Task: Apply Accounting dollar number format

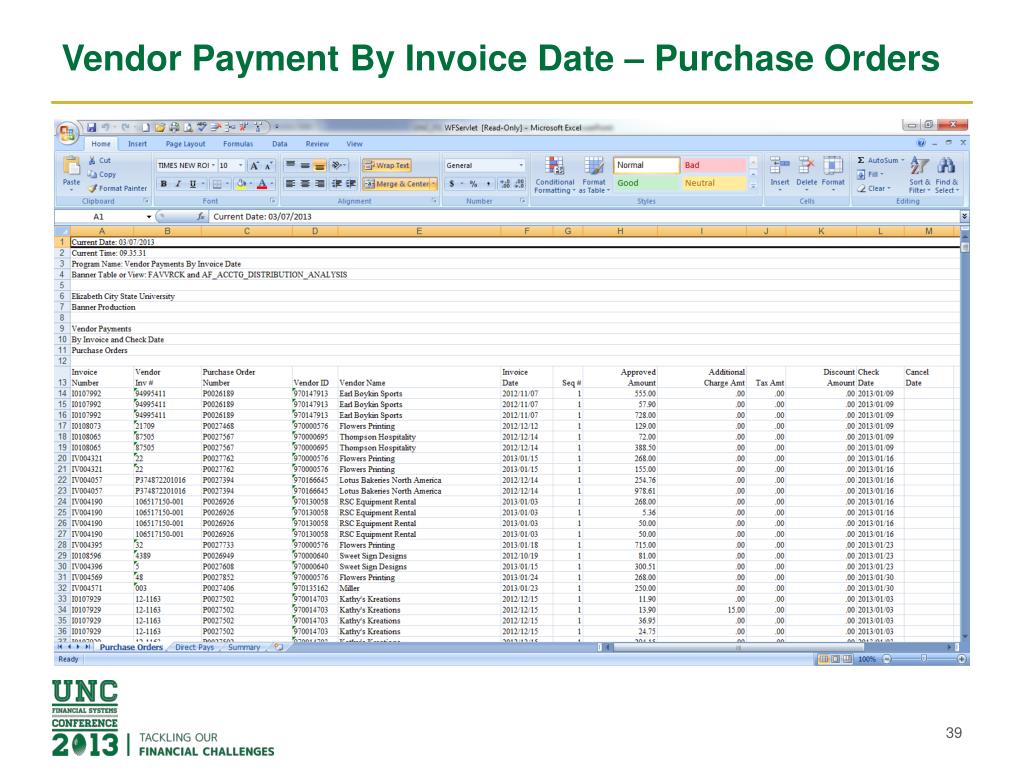Action: click(x=451, y=184)
